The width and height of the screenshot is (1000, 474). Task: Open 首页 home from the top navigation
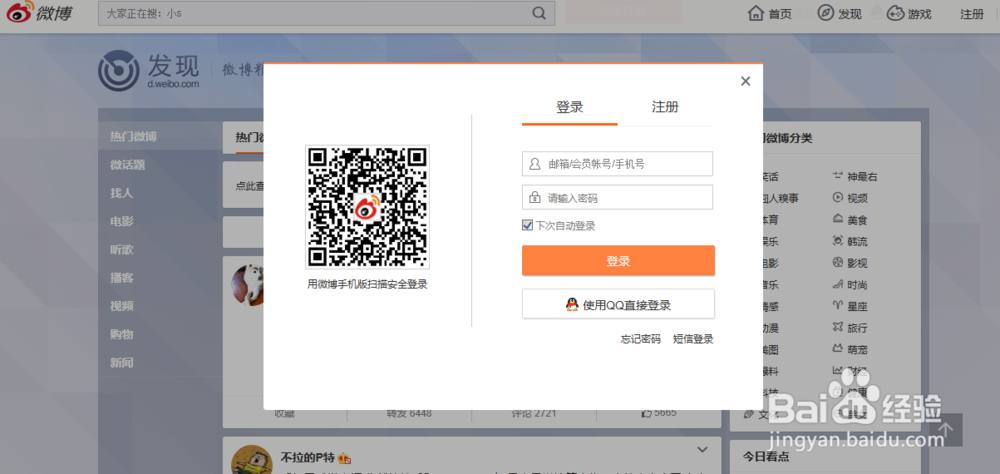coord(770,13)
